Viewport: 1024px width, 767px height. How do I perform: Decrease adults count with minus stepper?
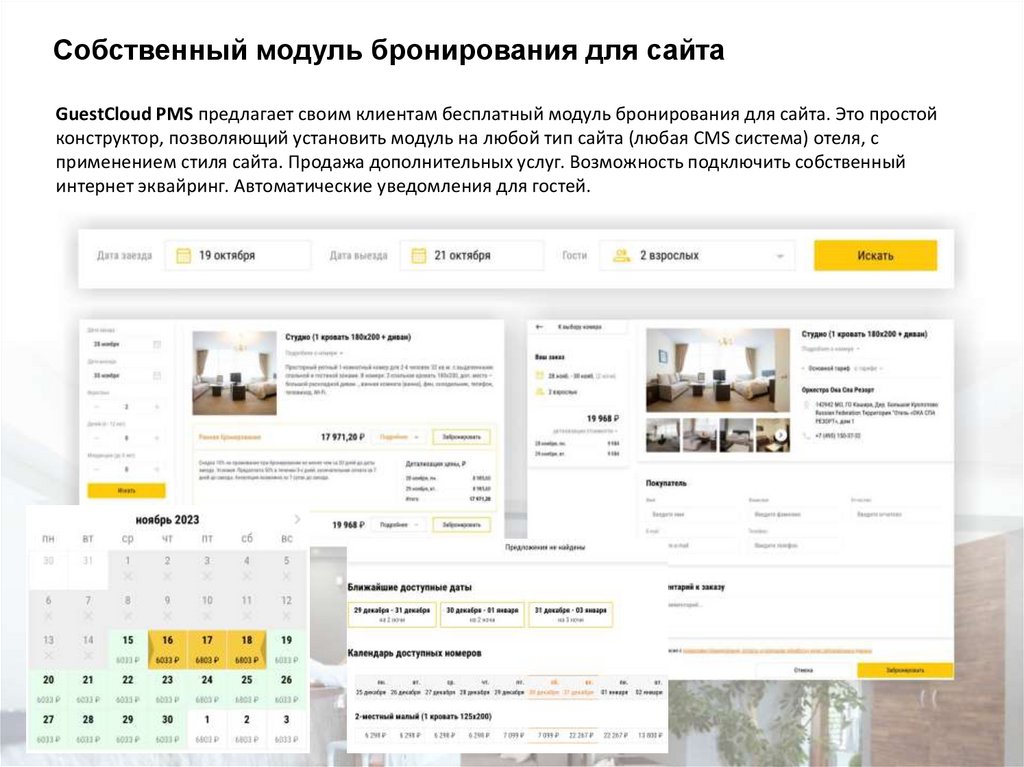(x=97, y=406)
